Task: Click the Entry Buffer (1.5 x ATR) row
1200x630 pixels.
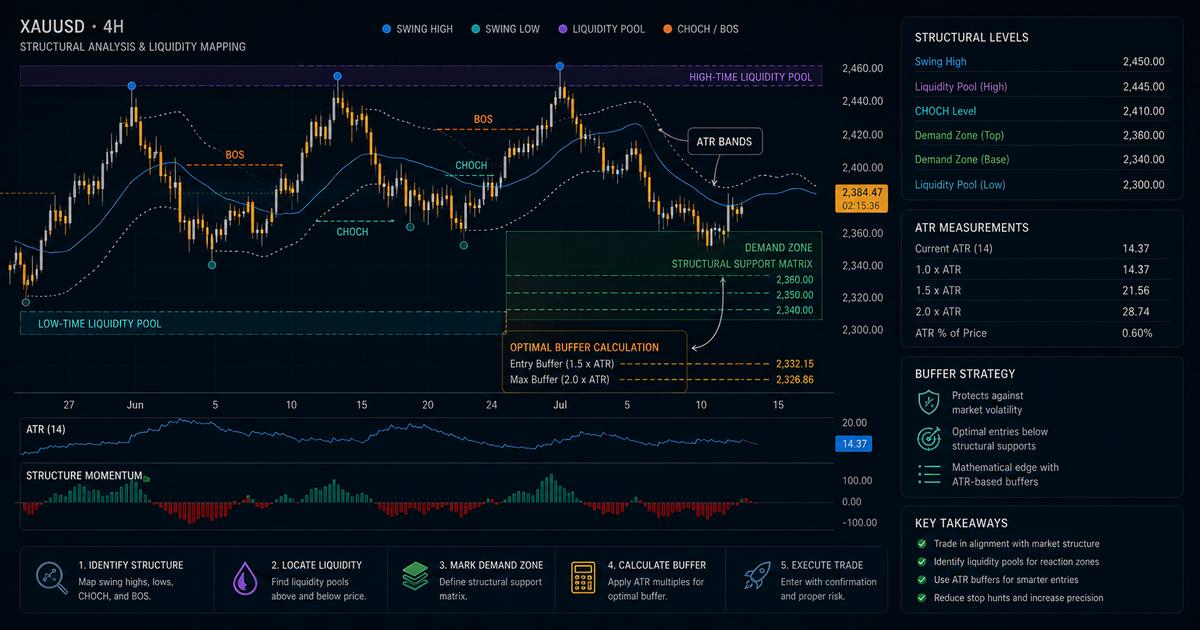Action: (661, 364)
